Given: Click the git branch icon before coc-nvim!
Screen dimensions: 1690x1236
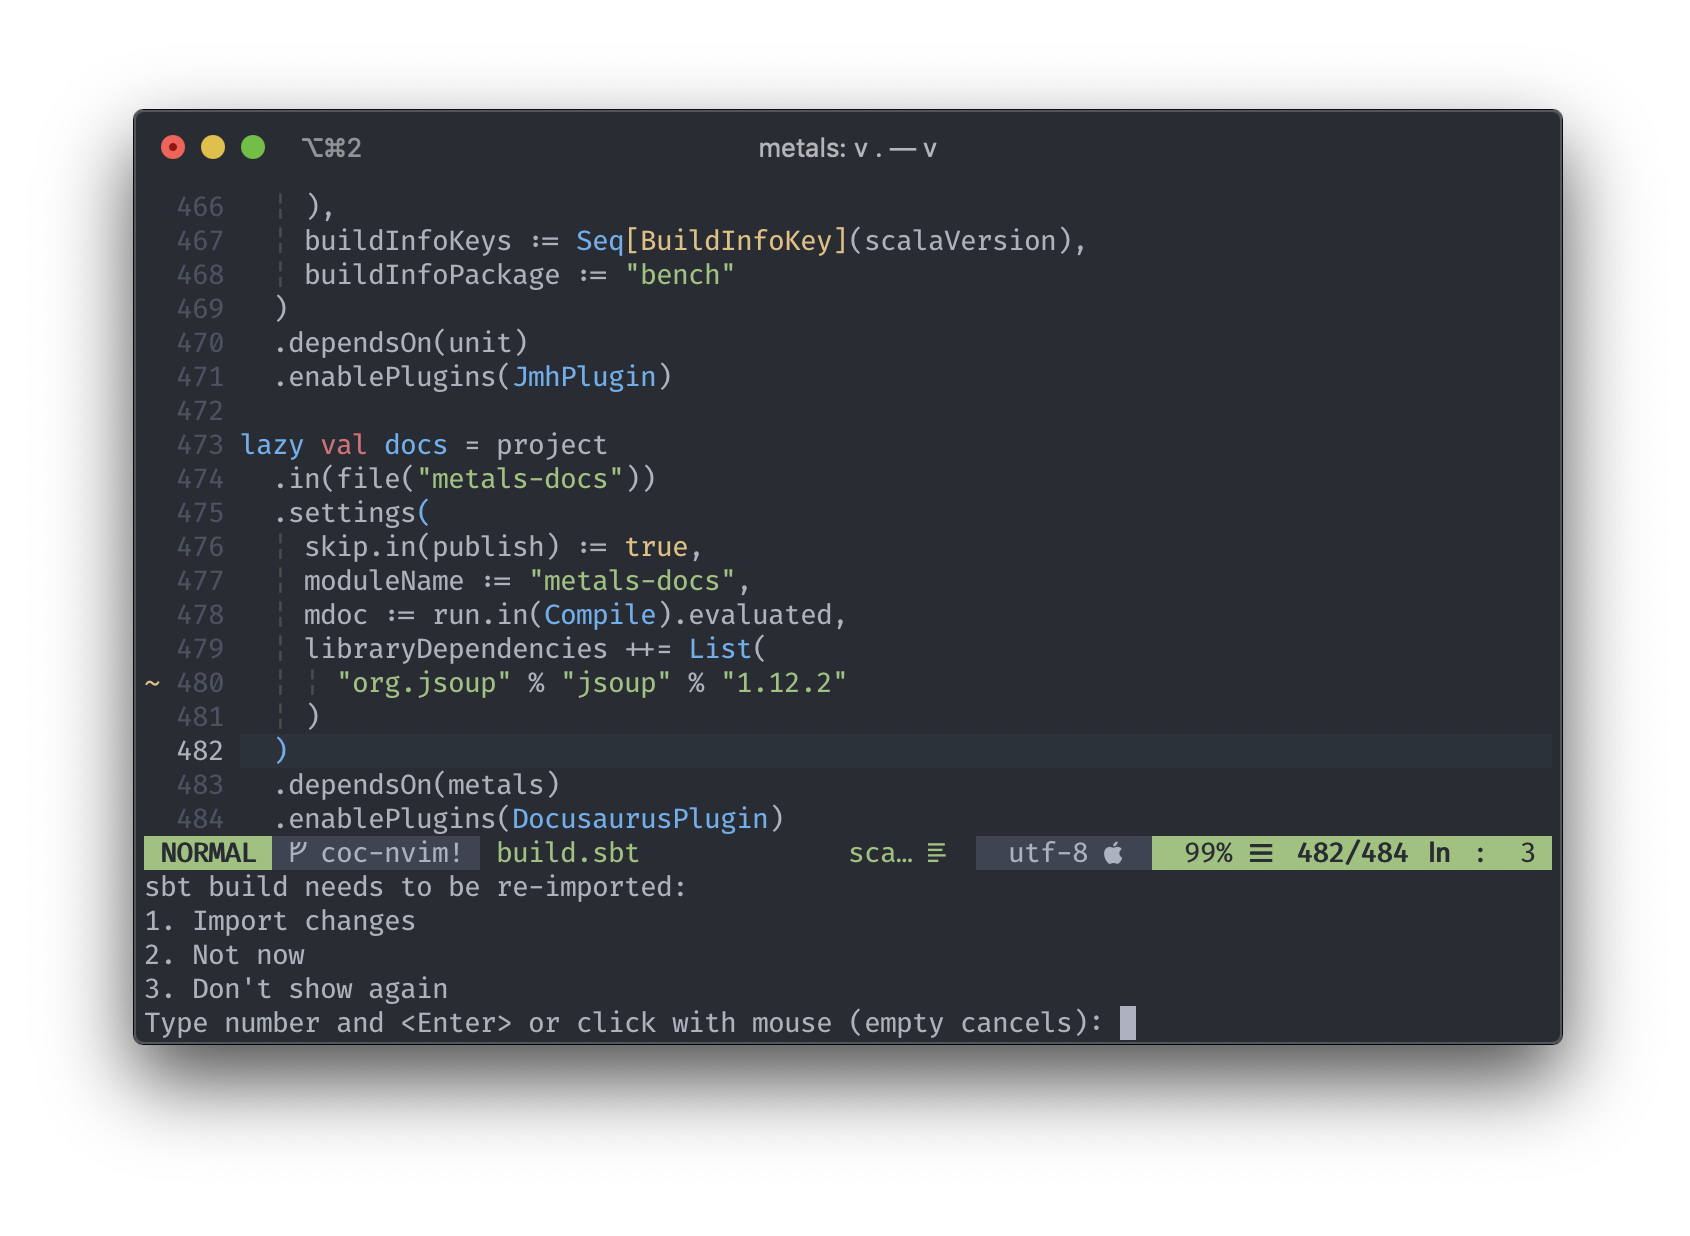Looking at the screenshot, I should coord(297,852).
